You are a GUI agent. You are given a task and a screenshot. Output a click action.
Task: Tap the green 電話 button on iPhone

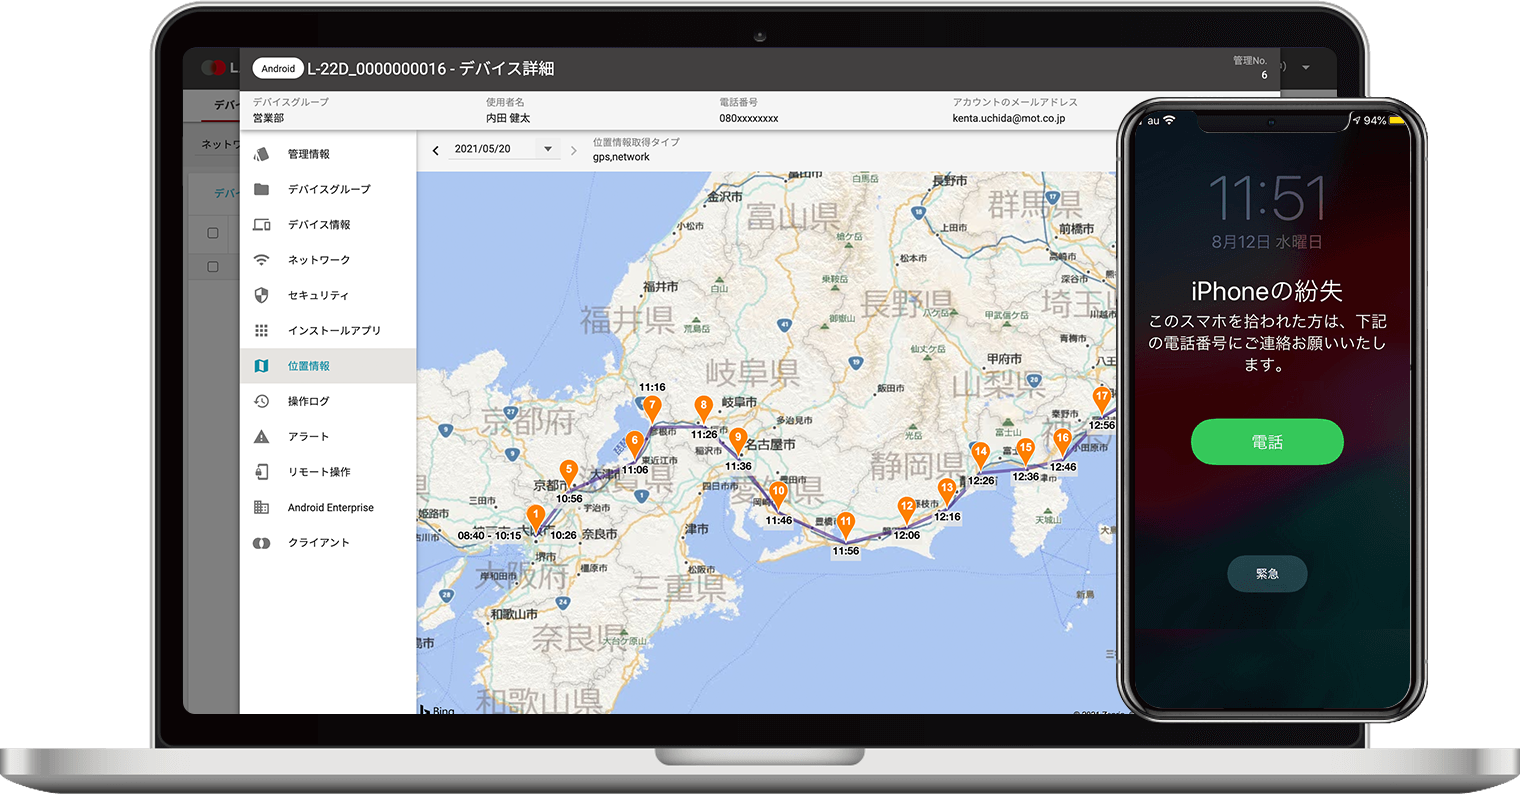[1267, 442]
